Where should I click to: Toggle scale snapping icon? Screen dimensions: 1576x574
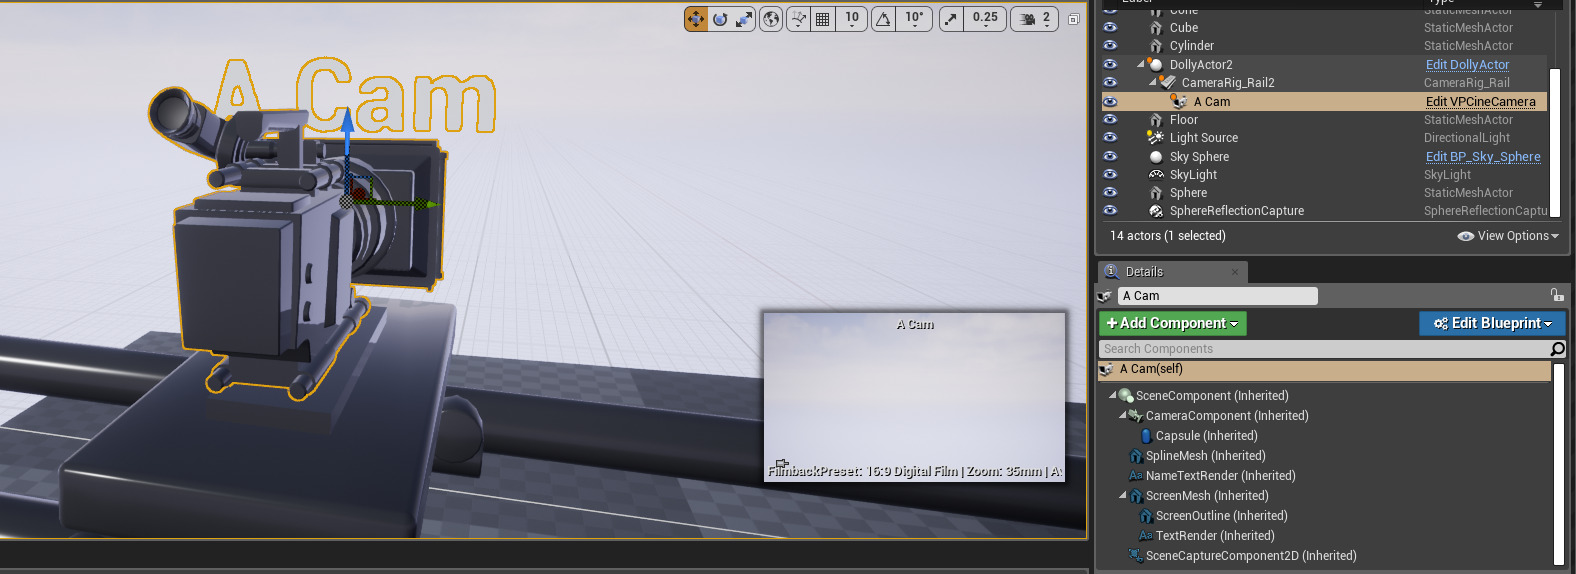pyautogui.click(x=951, y=19)
